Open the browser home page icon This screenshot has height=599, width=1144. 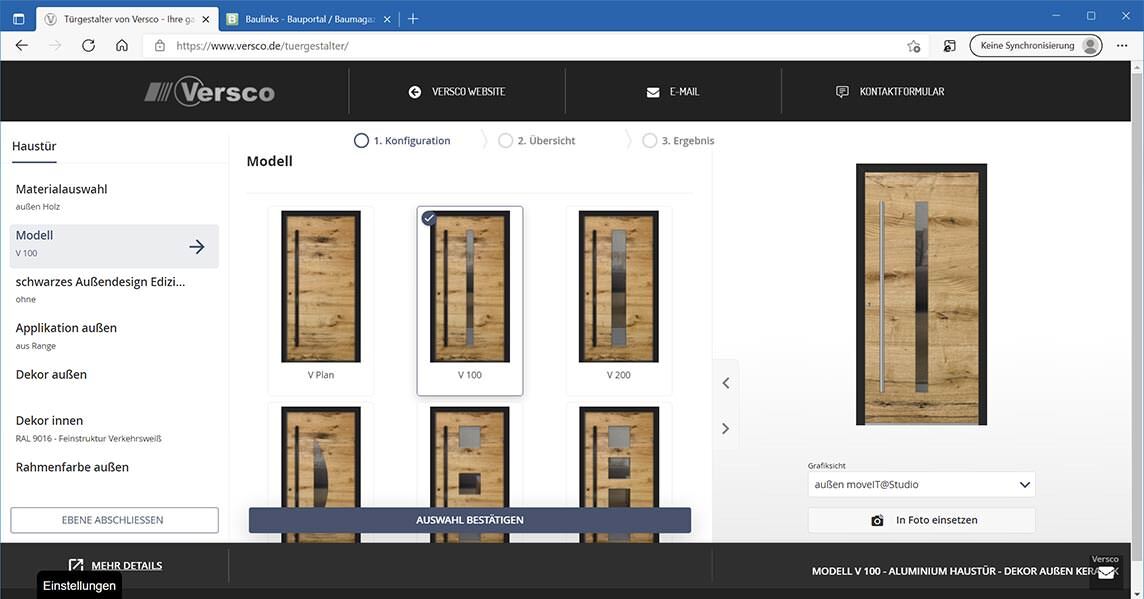tap(122, 45)
